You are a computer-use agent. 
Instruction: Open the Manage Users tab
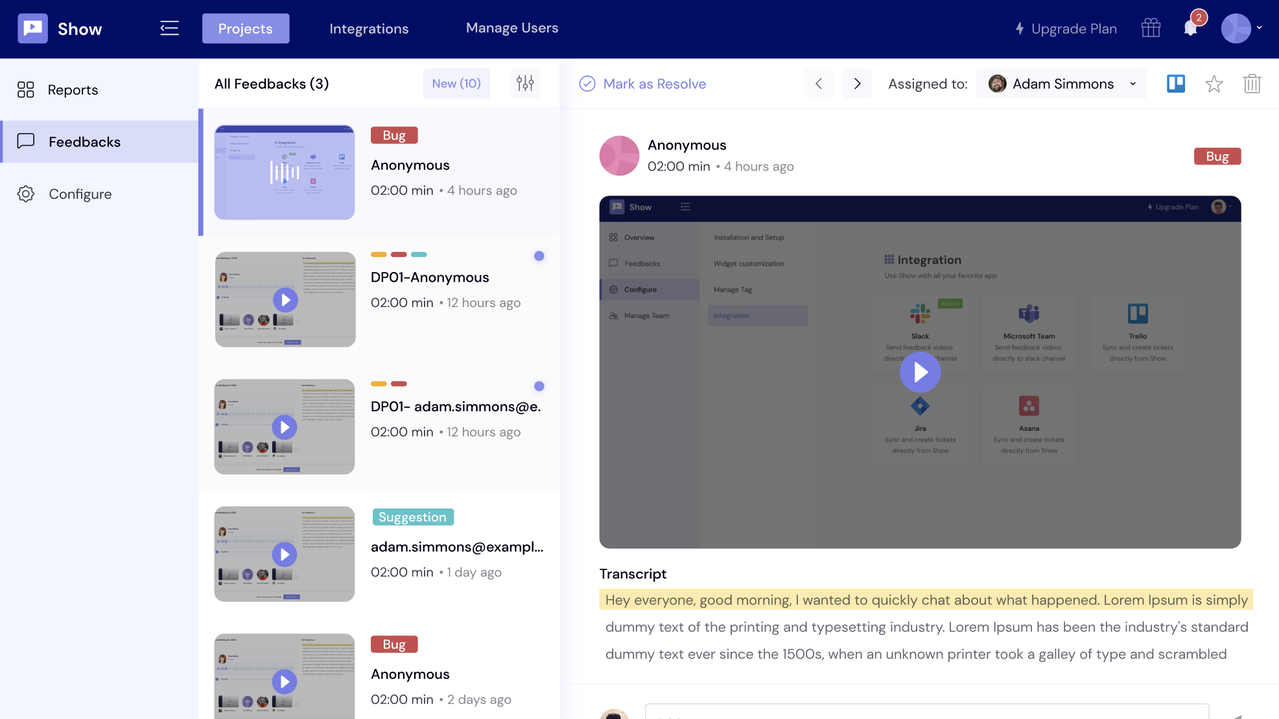512,28
